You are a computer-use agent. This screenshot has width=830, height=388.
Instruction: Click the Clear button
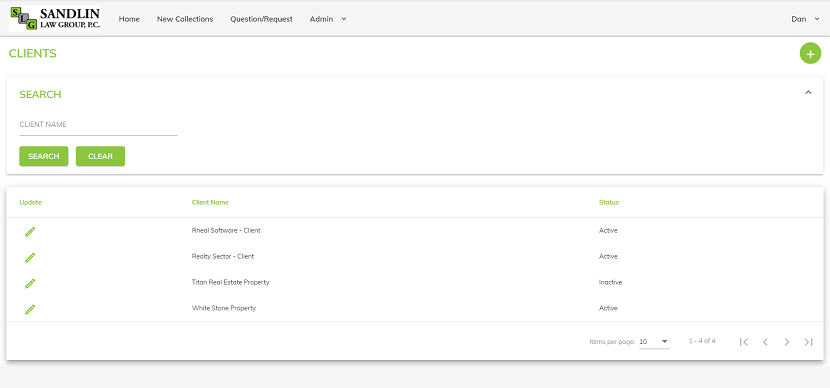click(101, 156)
